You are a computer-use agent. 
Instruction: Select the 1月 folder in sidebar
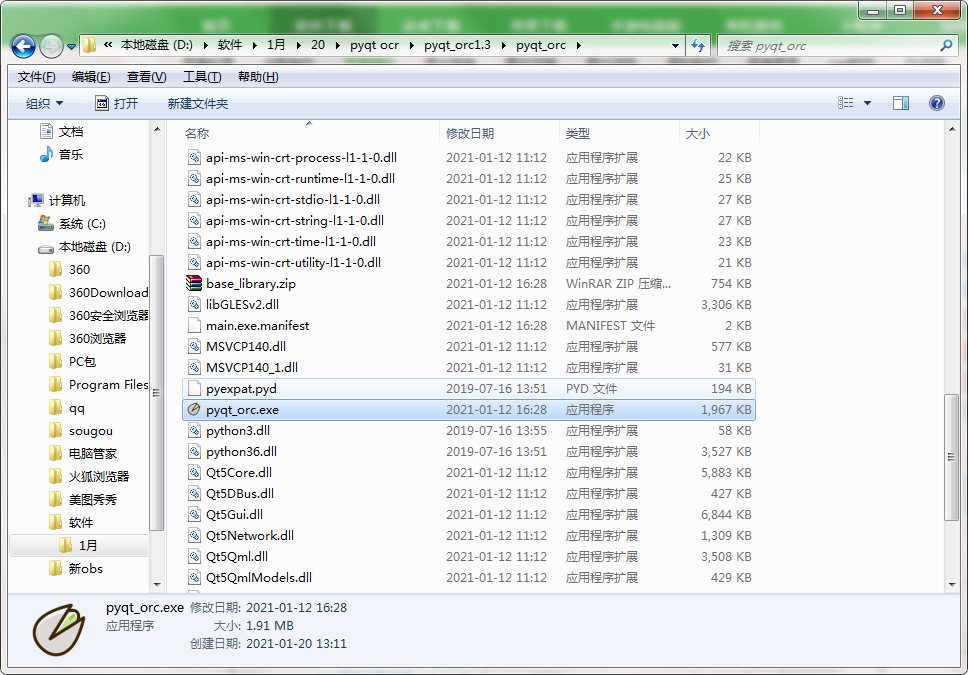point(88,545)
